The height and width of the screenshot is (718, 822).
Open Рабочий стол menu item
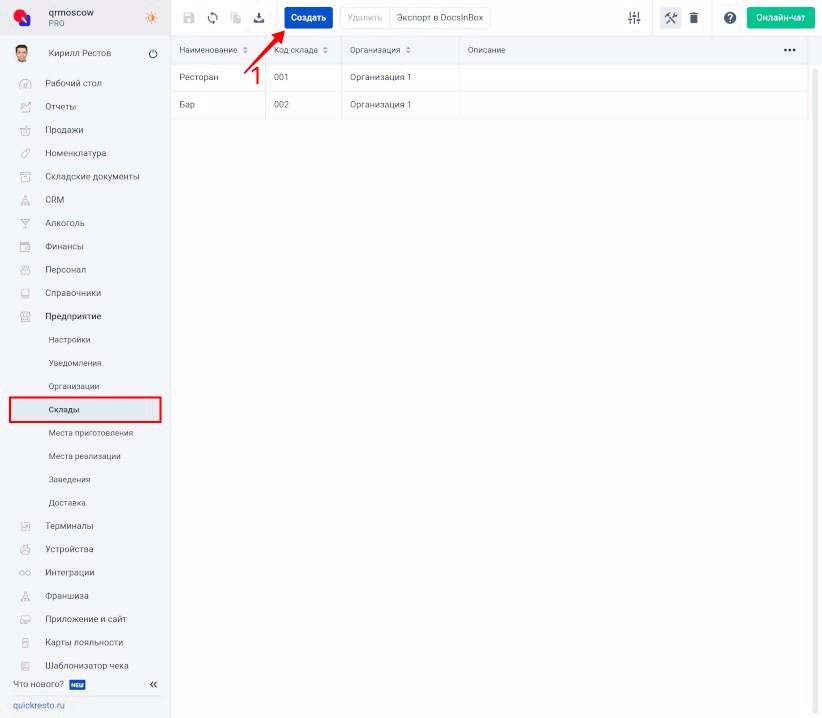pos(73,83)
